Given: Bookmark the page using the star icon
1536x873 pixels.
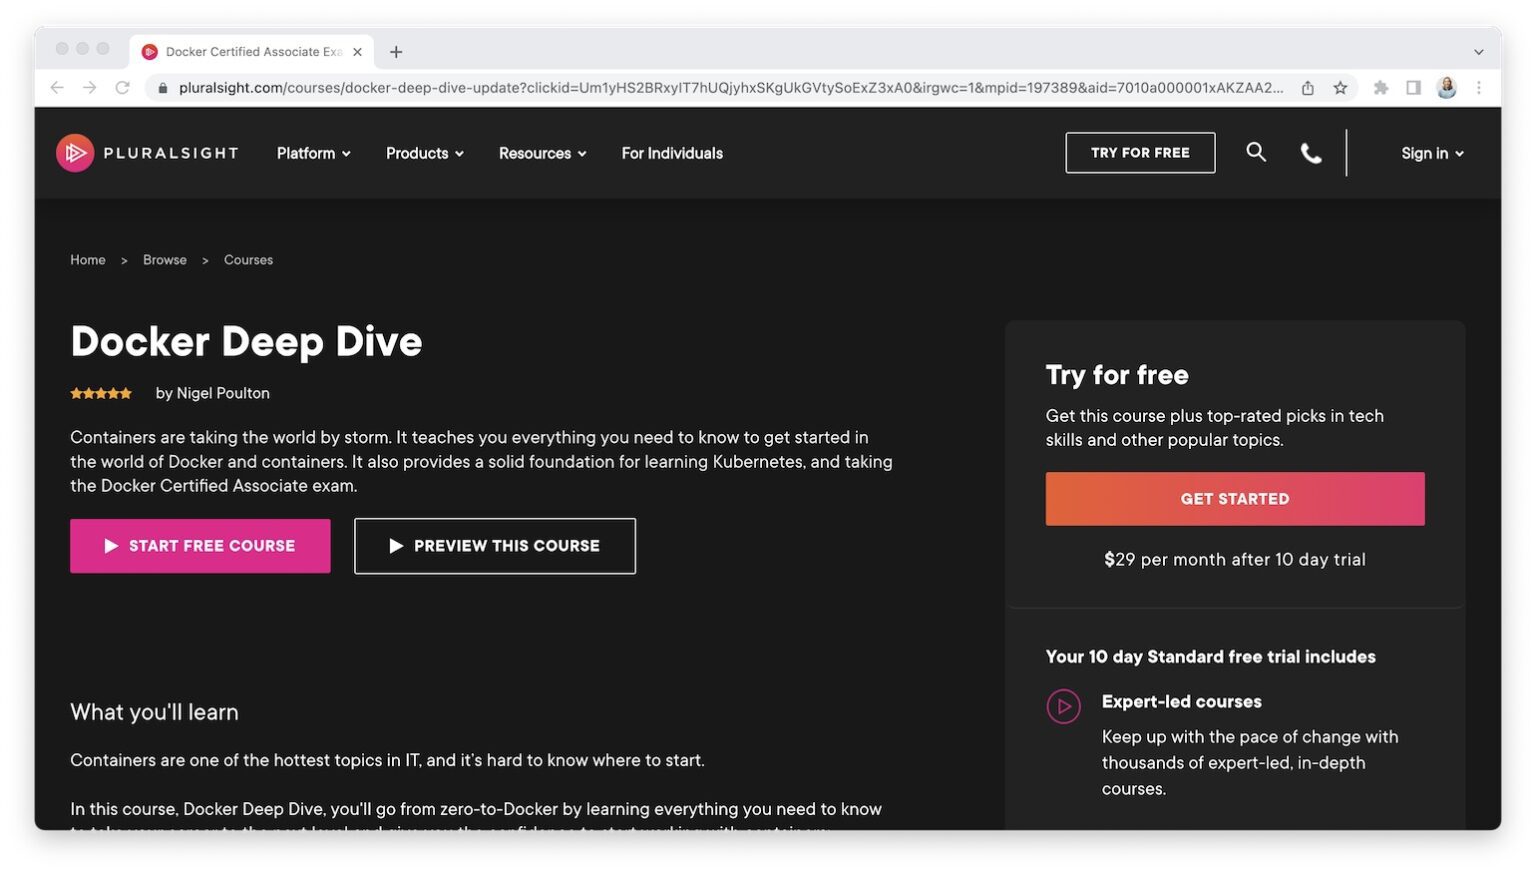Looking at the screenshot, I should [1340, 87].
